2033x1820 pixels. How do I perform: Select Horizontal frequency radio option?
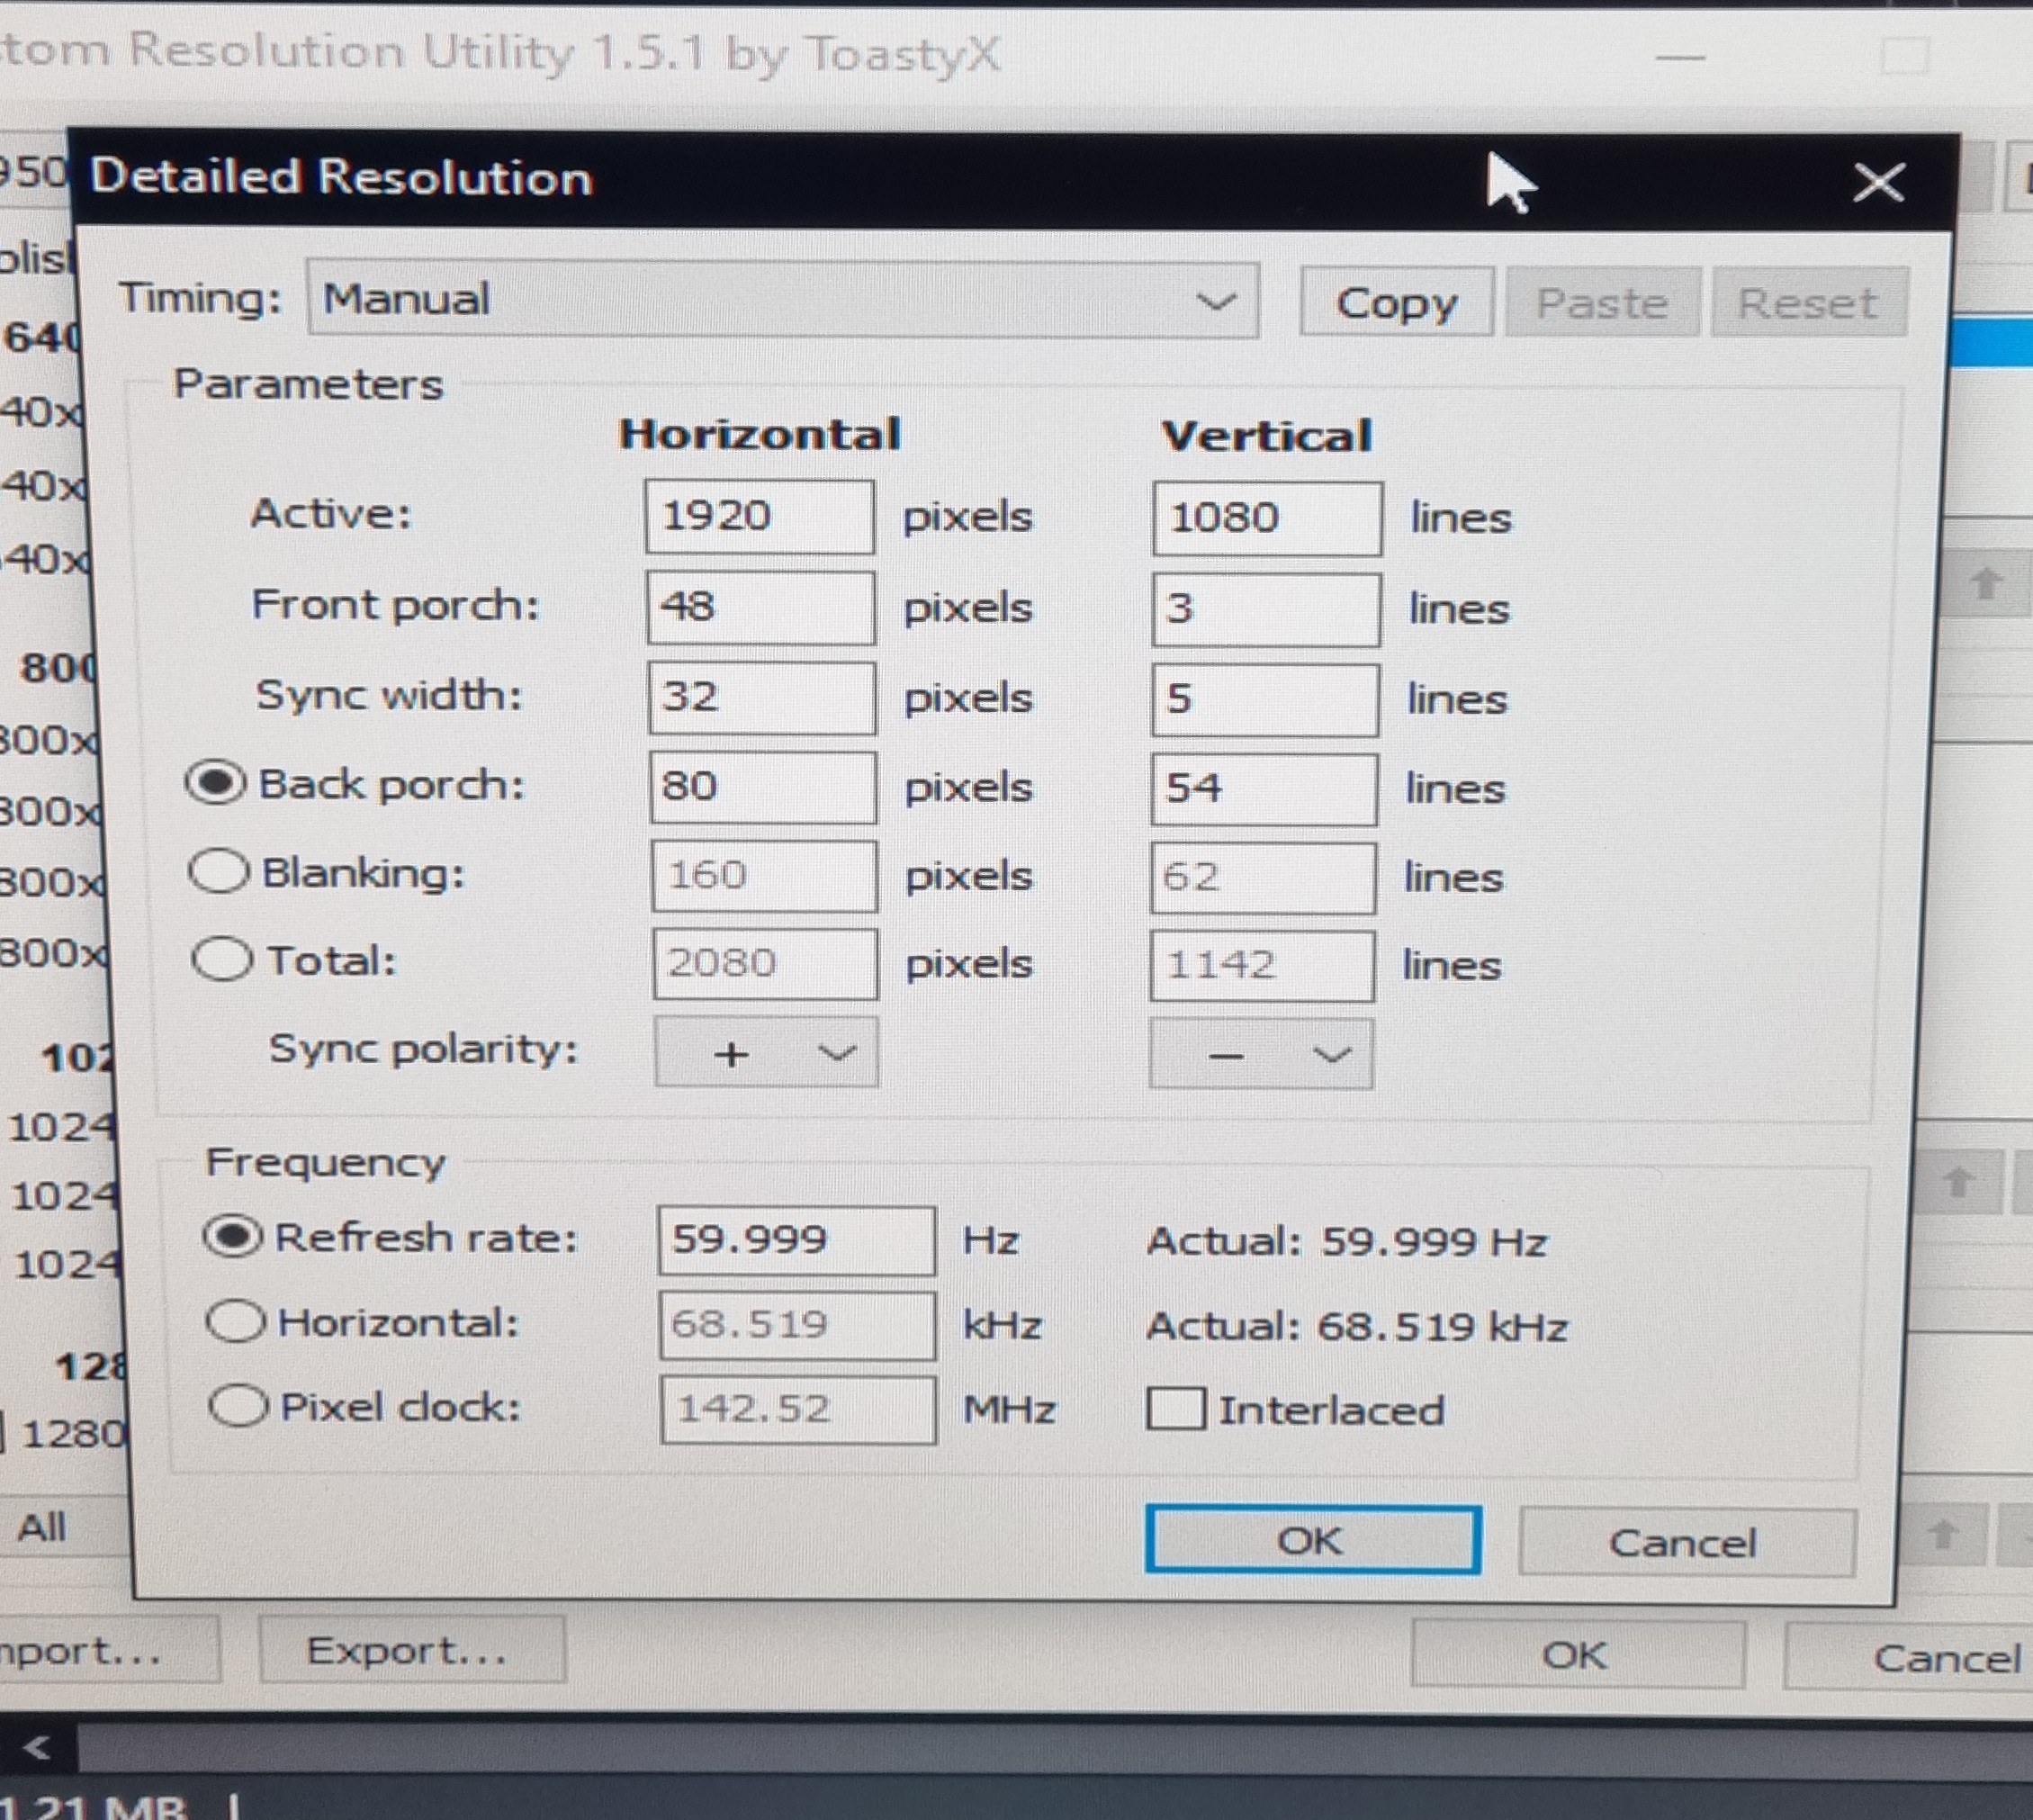236,1322
